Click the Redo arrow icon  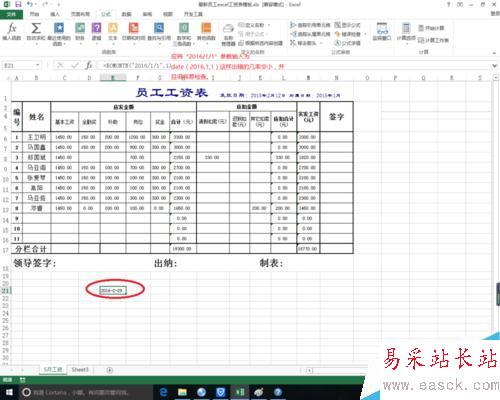[x=45, y=4]
